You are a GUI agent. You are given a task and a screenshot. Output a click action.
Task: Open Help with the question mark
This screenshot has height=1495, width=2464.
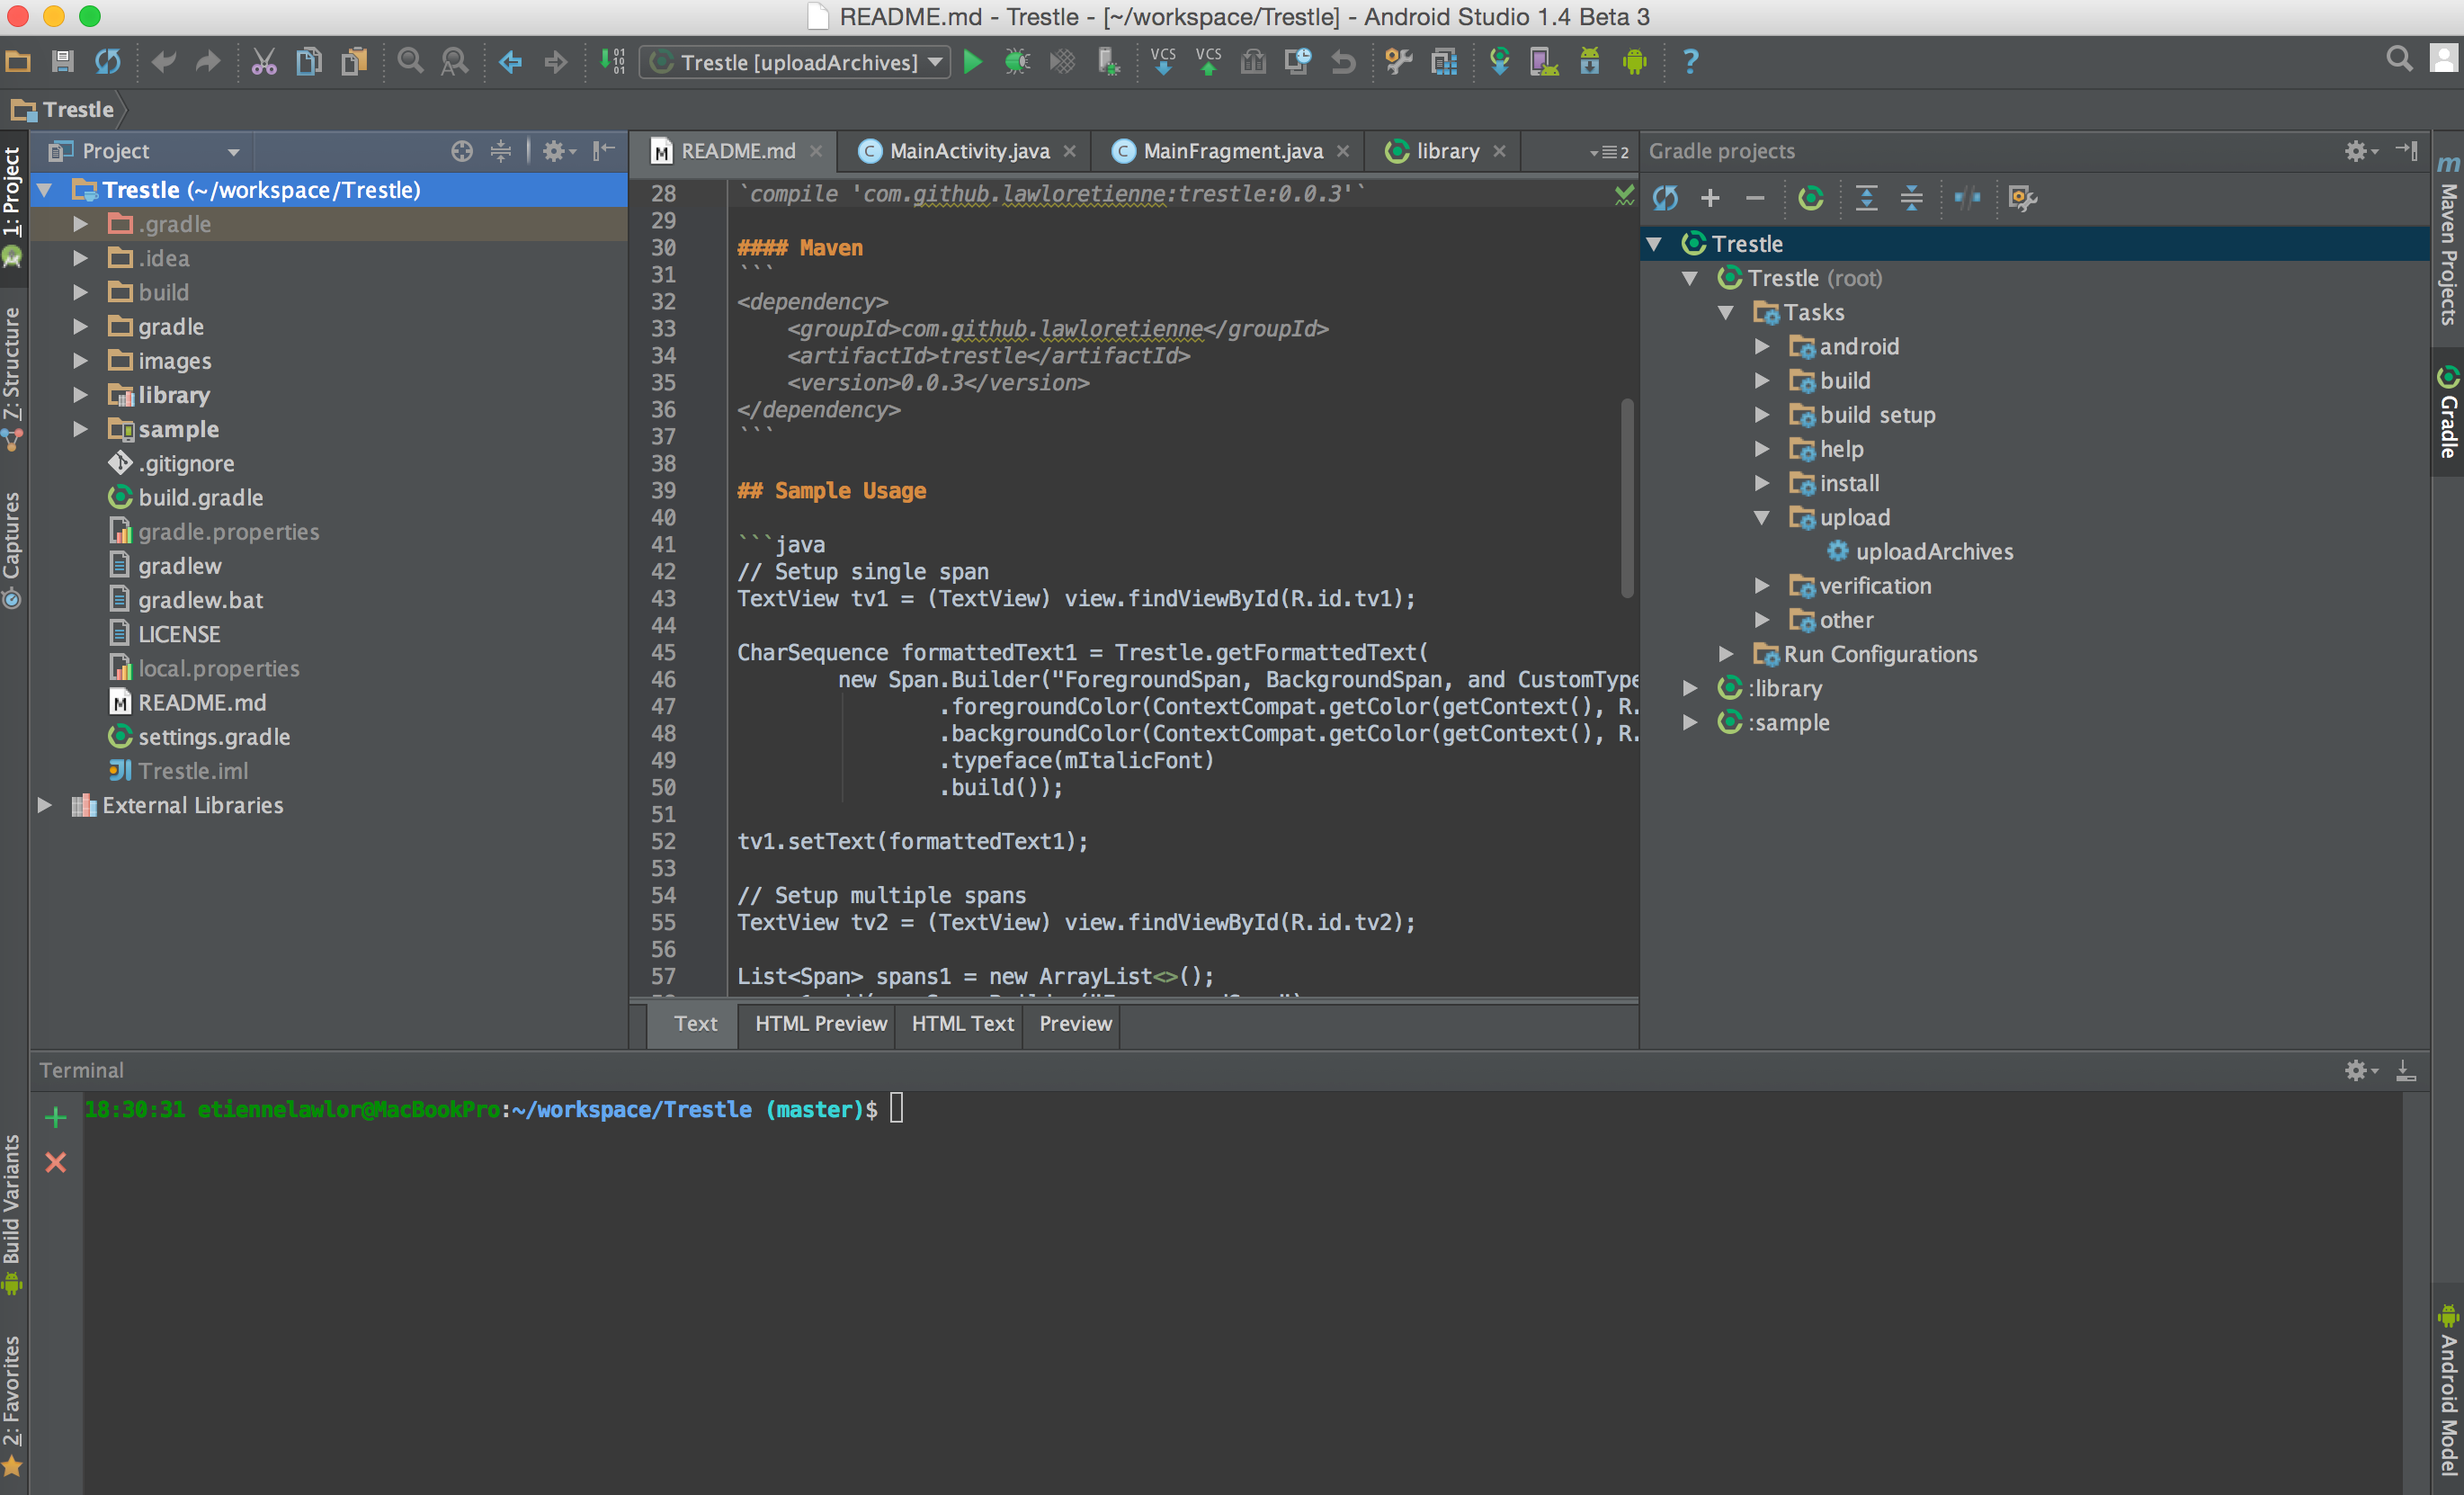coord(1689,62)
